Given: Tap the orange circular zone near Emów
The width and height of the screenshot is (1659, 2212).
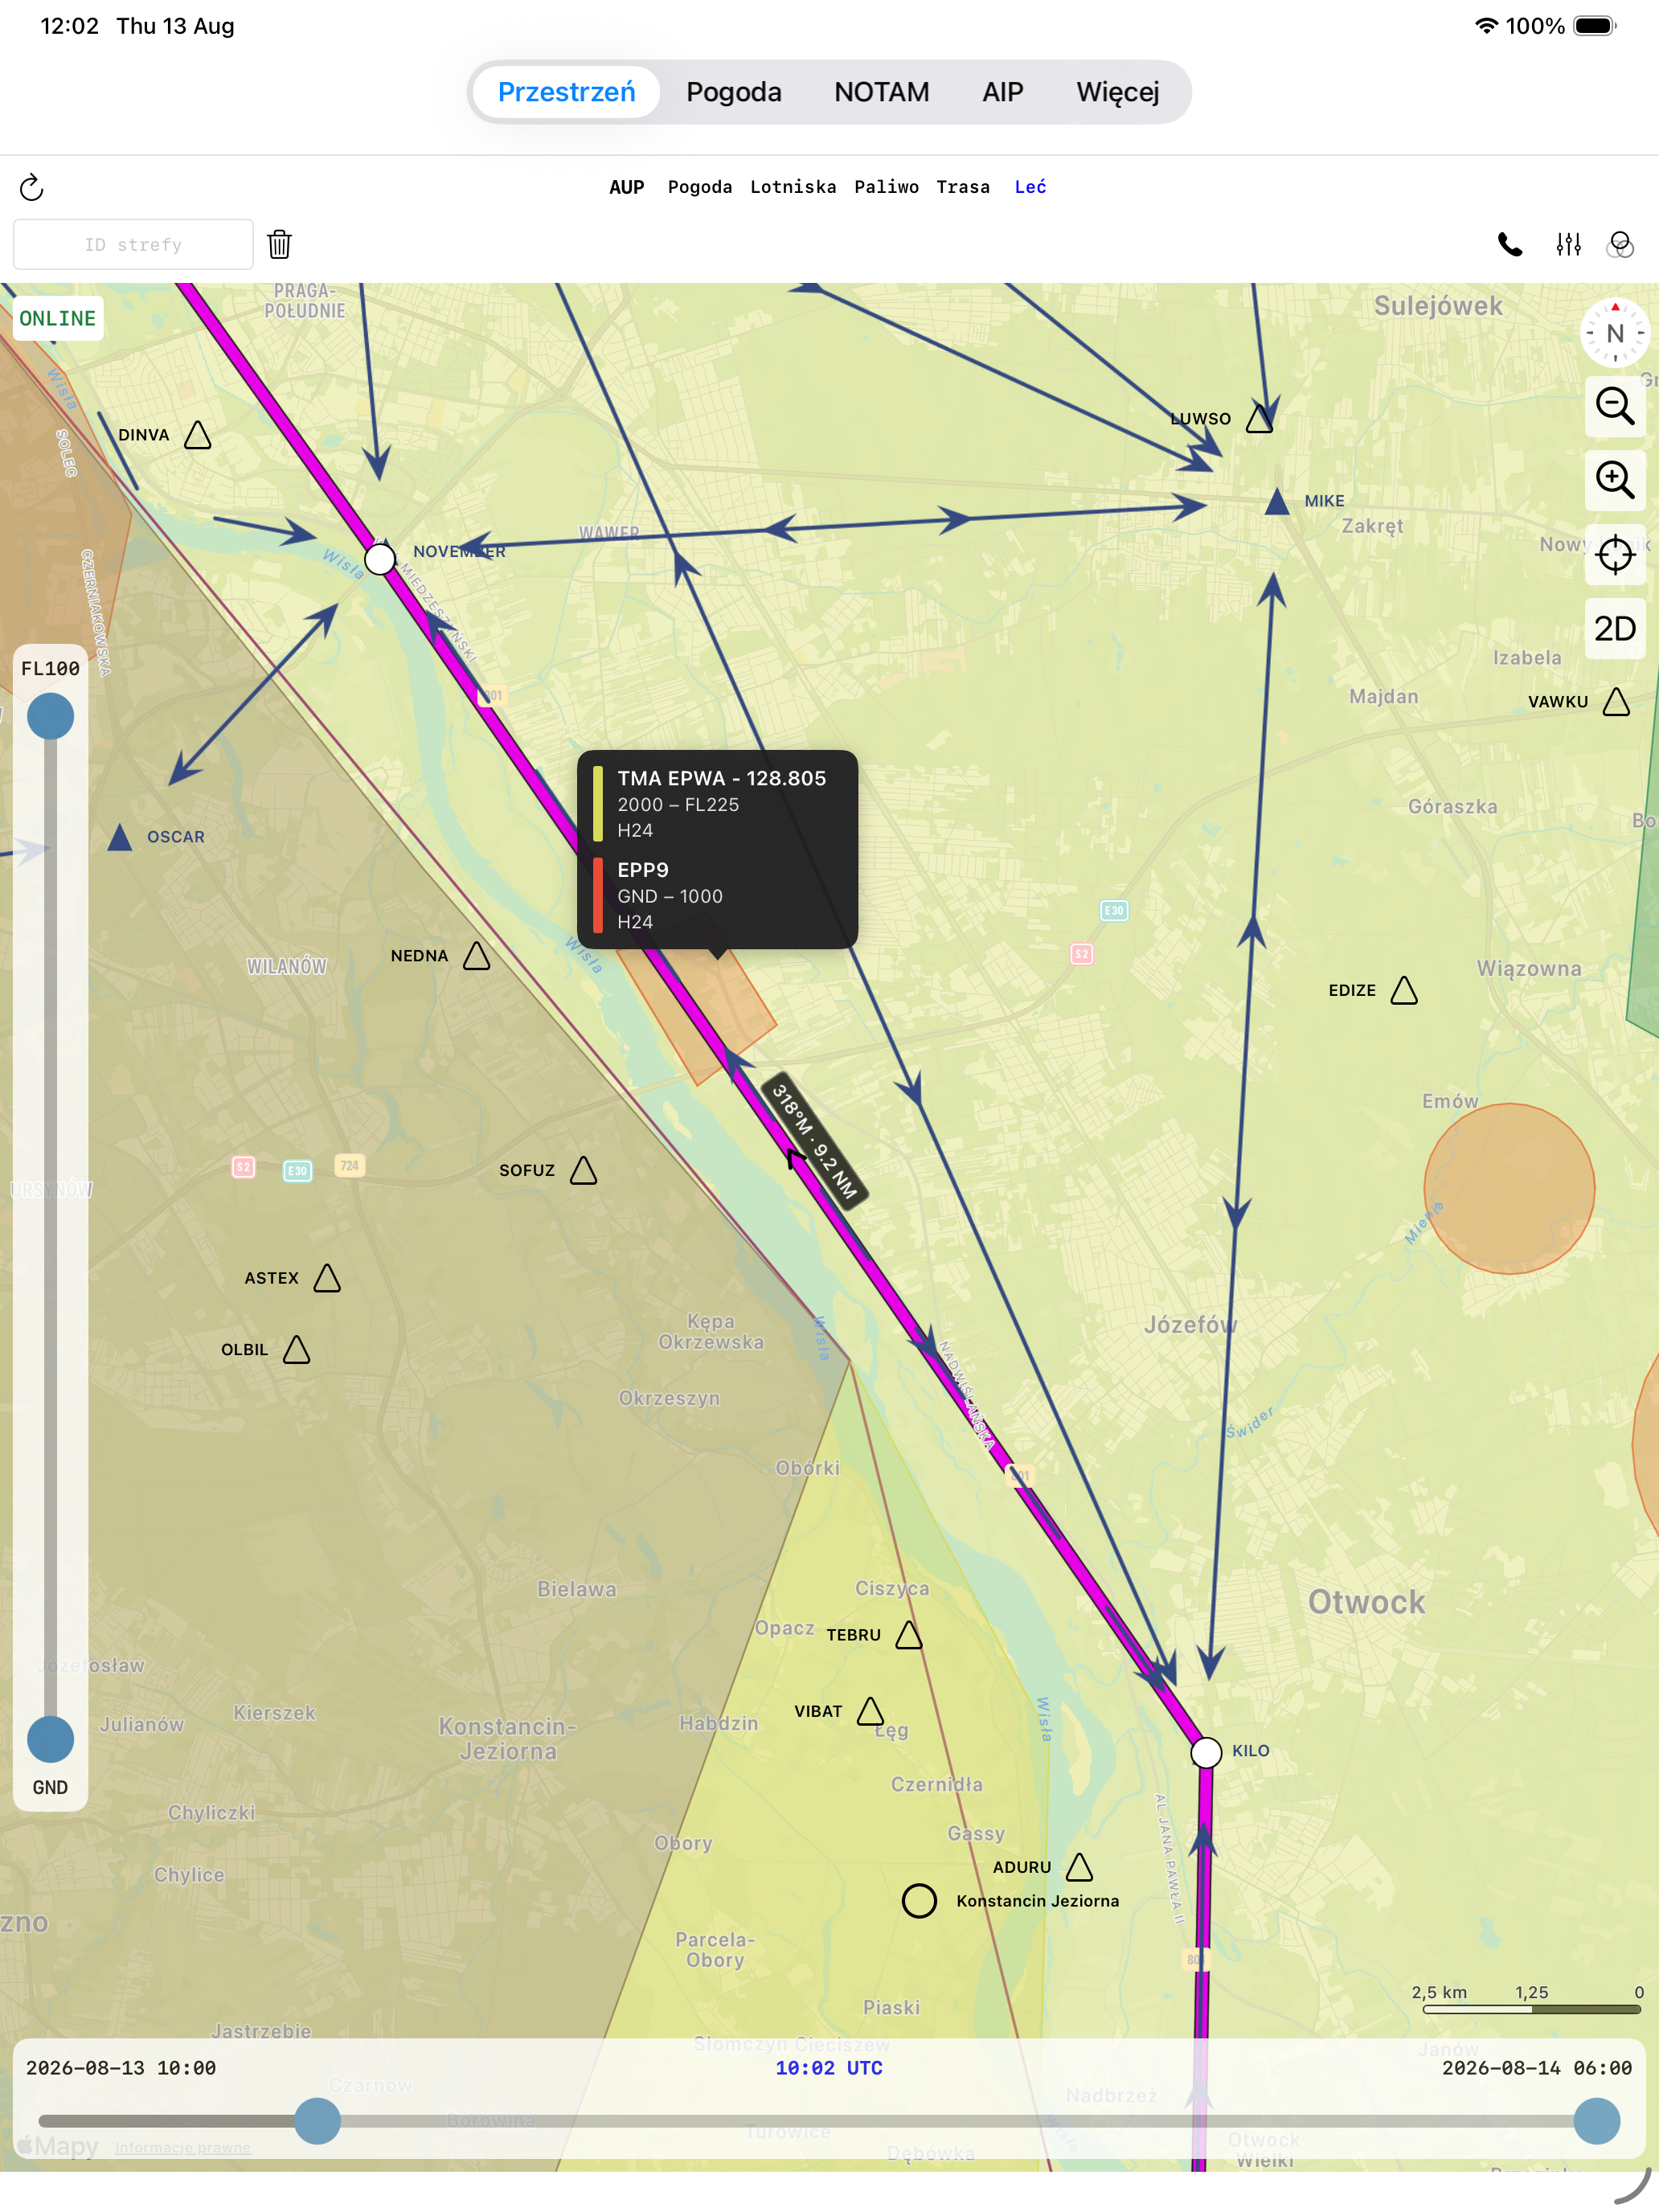Looking at the screenshot, I should (x=1509, y=1188).
